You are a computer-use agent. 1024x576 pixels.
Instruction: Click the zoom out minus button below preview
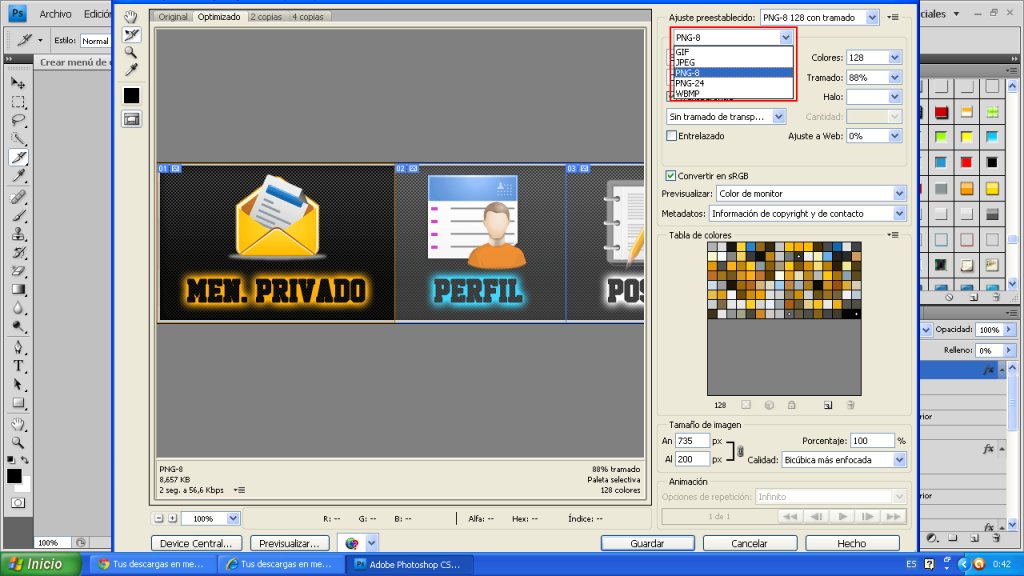159,519
